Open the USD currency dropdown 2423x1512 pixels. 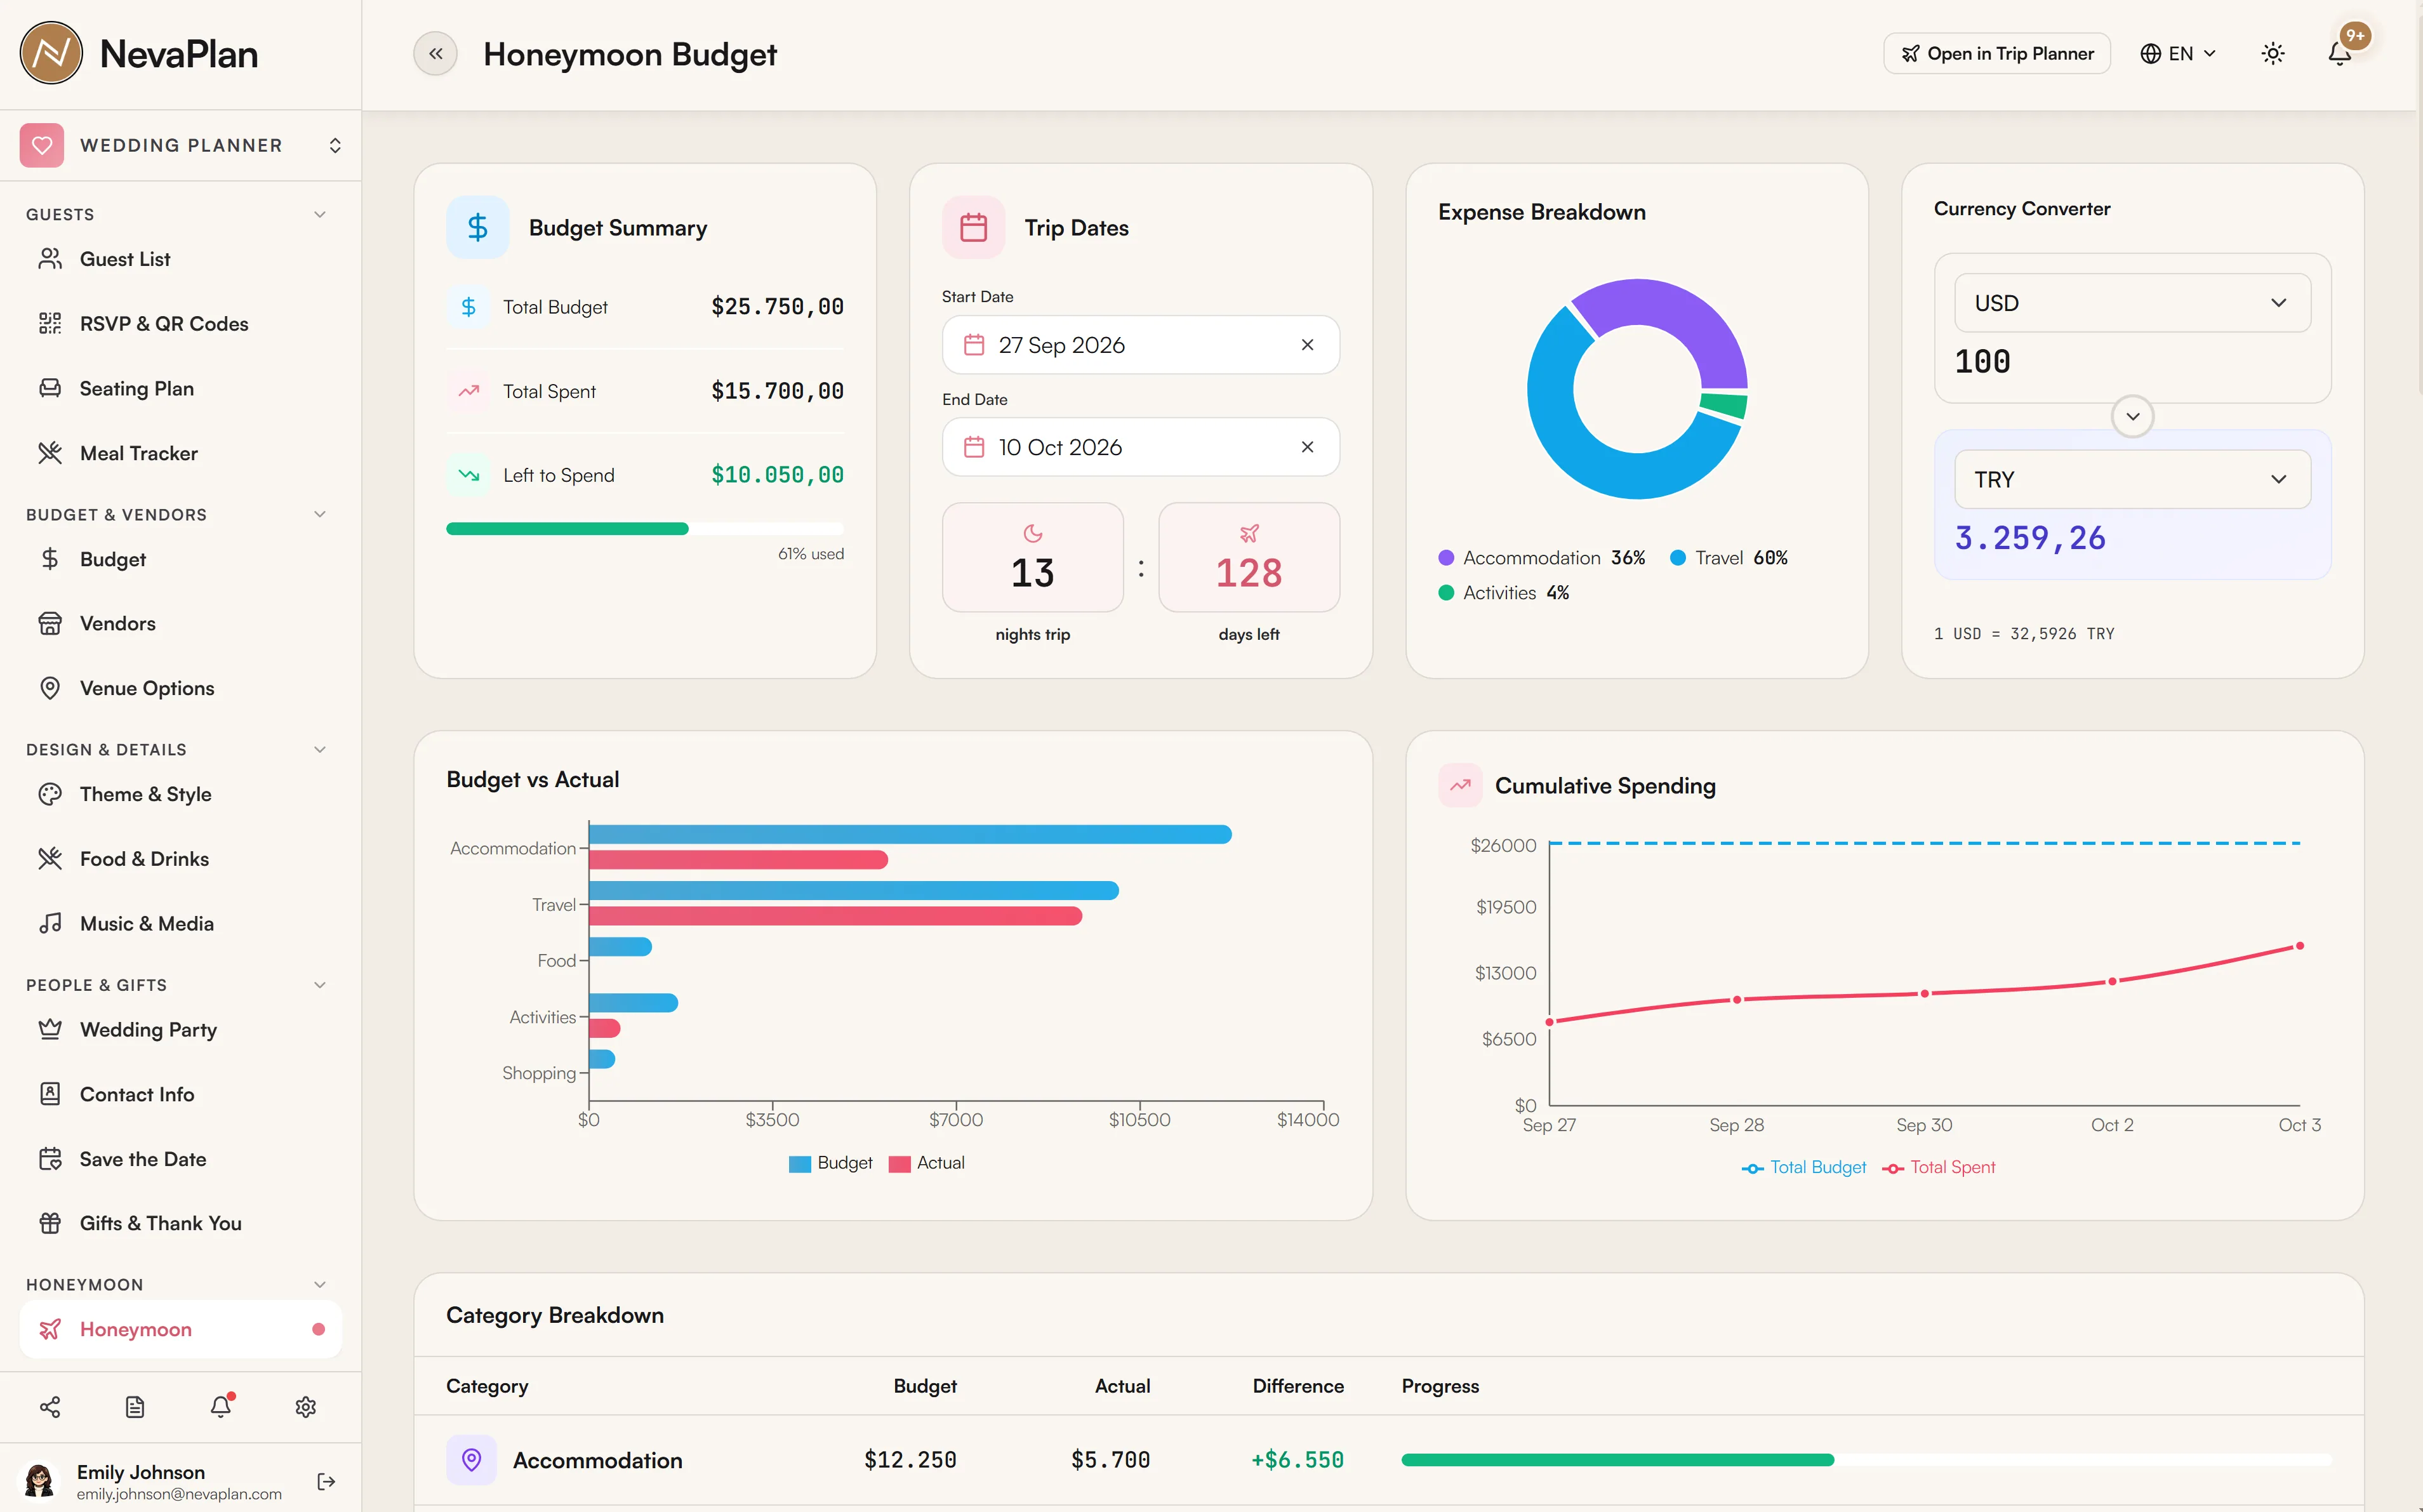(x=2132, y=303)
